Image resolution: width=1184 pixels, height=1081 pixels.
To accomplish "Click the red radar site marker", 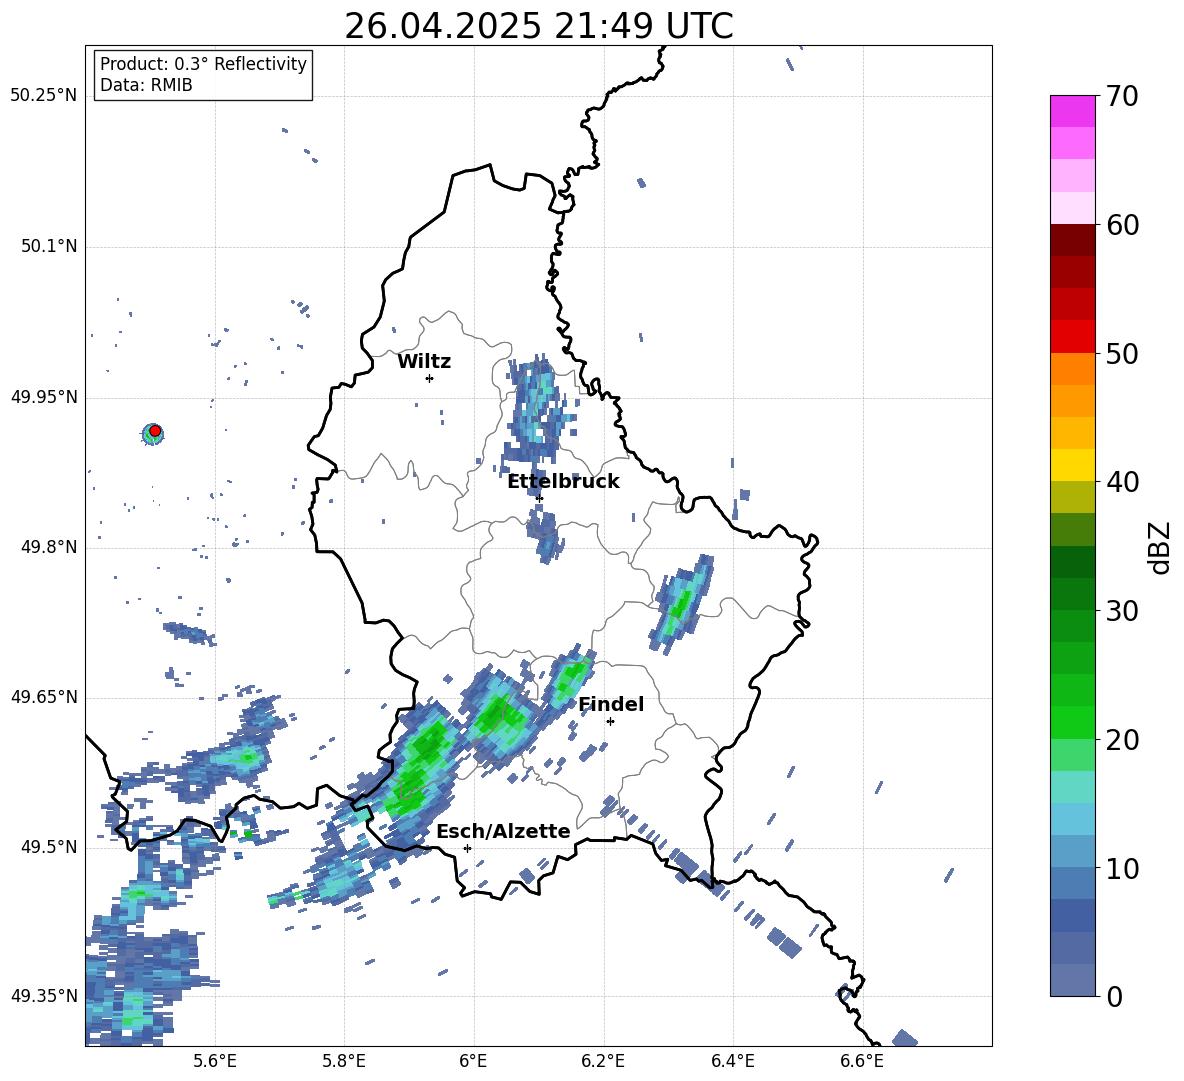I will coord(155,431).
